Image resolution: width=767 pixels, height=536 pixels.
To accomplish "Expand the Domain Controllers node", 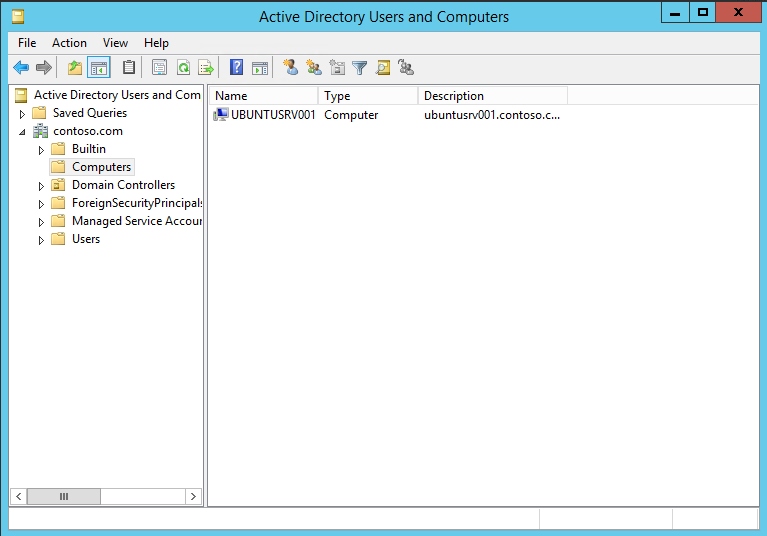I will (x=41, y=186).
